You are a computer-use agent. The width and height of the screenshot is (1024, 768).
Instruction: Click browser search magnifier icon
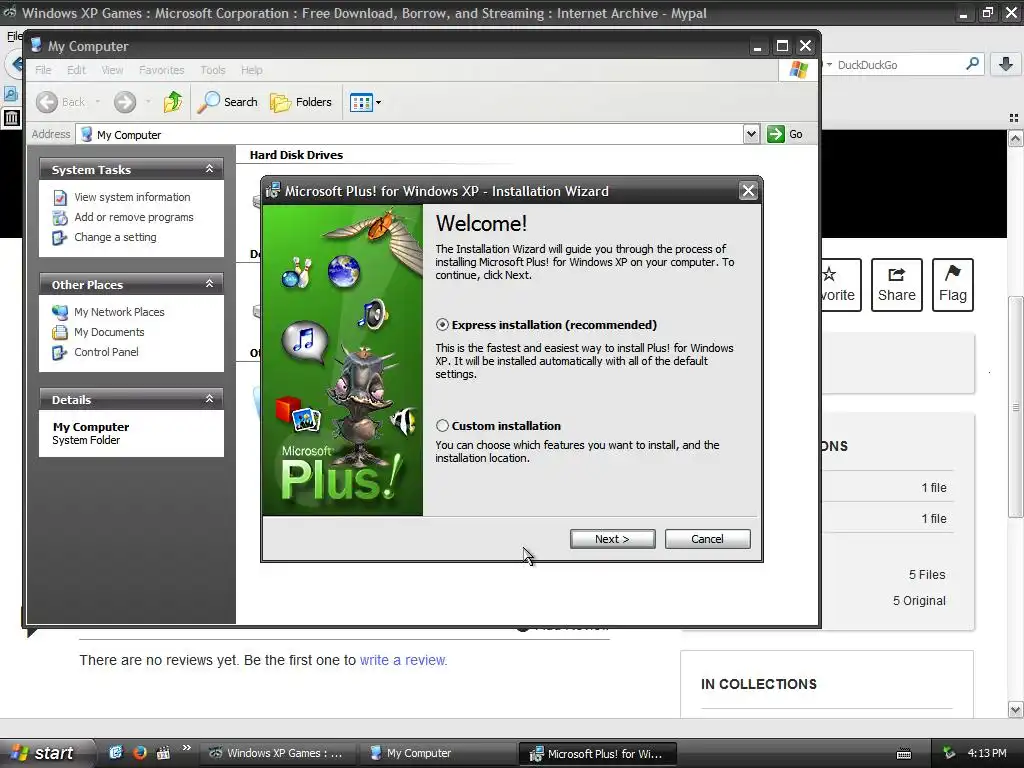(x=972, y=64)
